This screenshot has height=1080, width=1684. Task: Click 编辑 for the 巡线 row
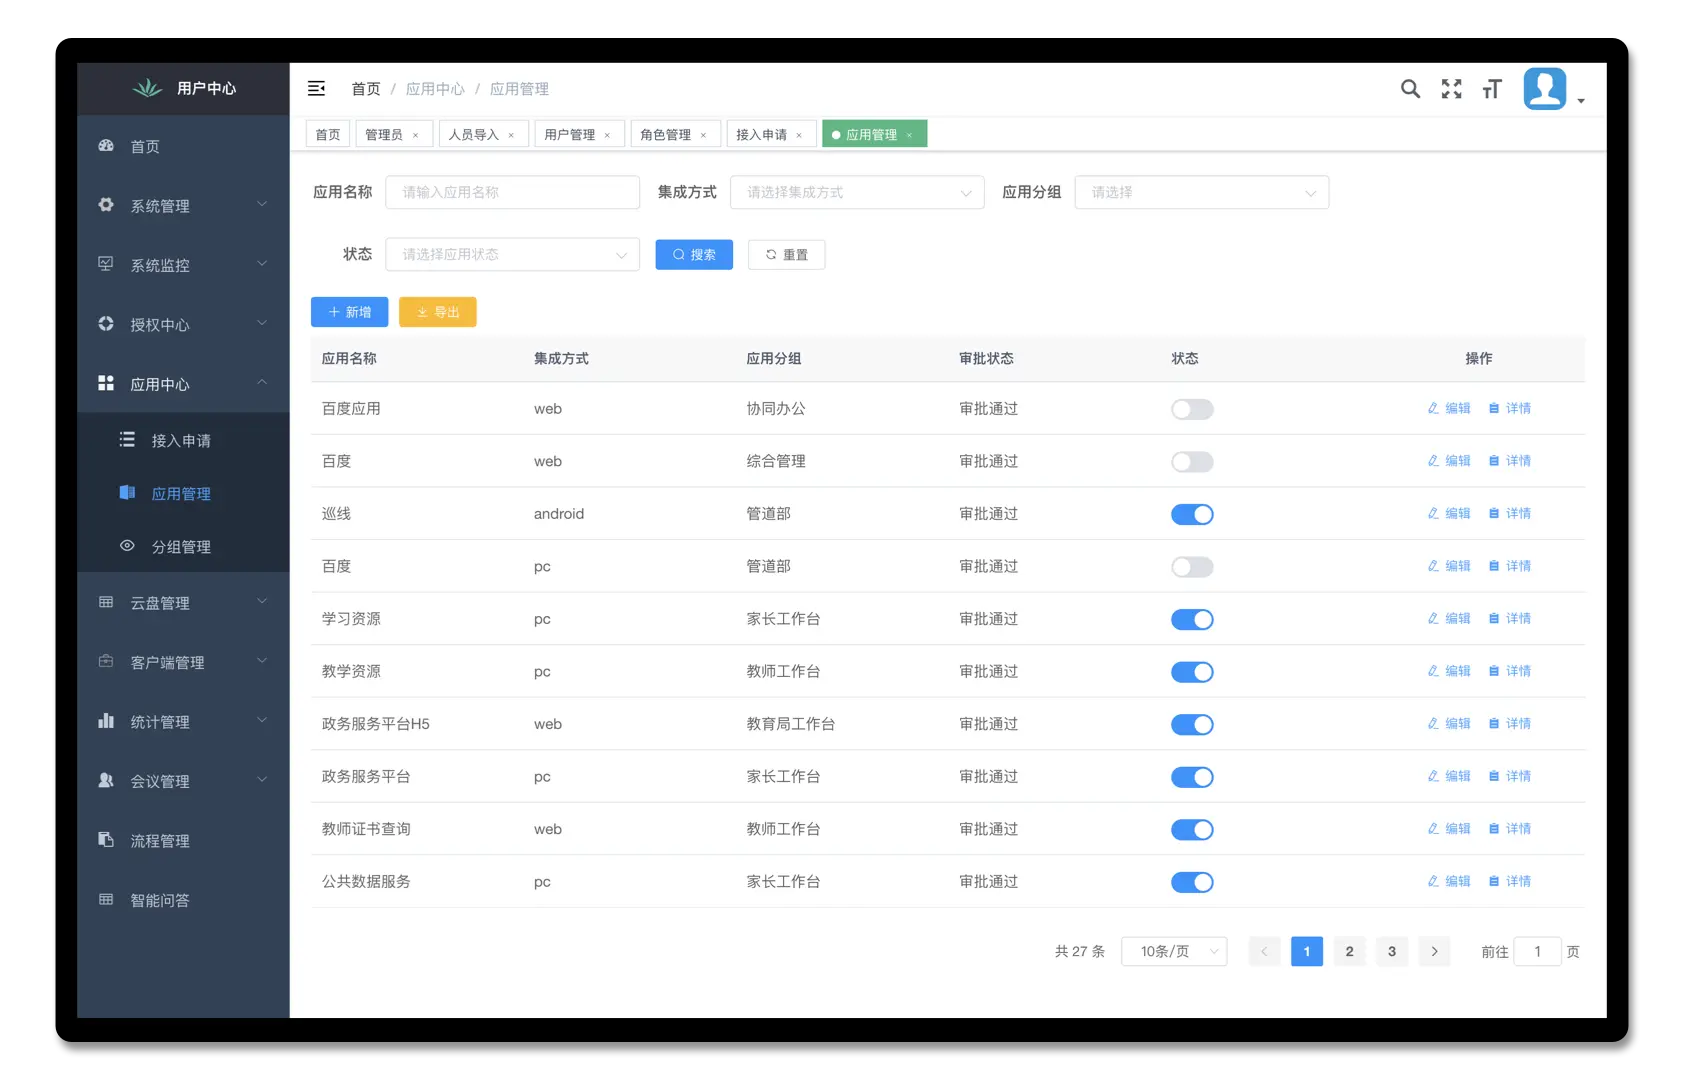(1449, 513)
